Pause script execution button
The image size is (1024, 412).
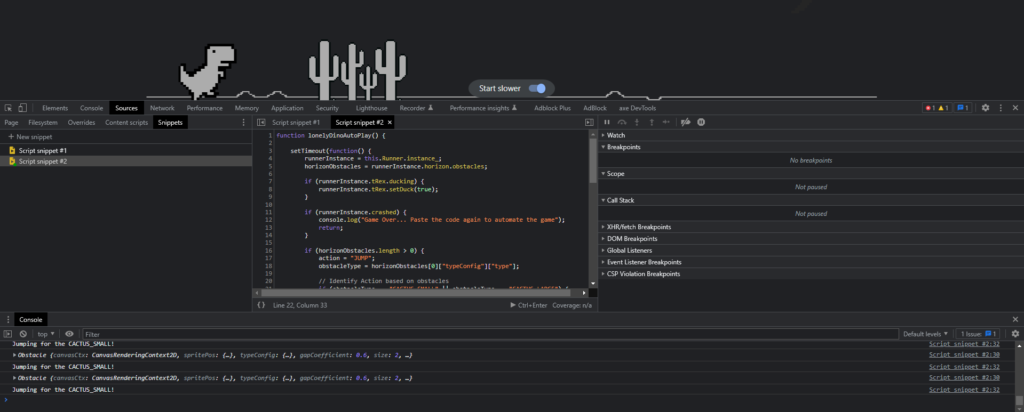click(x=607, y=122)
